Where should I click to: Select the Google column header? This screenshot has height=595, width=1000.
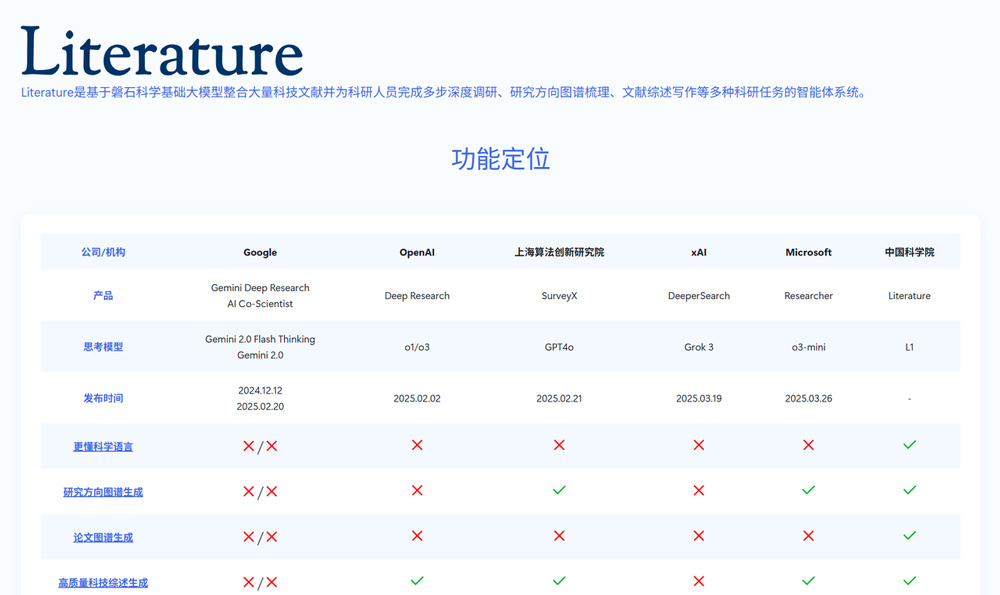click(x=260, y=253)
